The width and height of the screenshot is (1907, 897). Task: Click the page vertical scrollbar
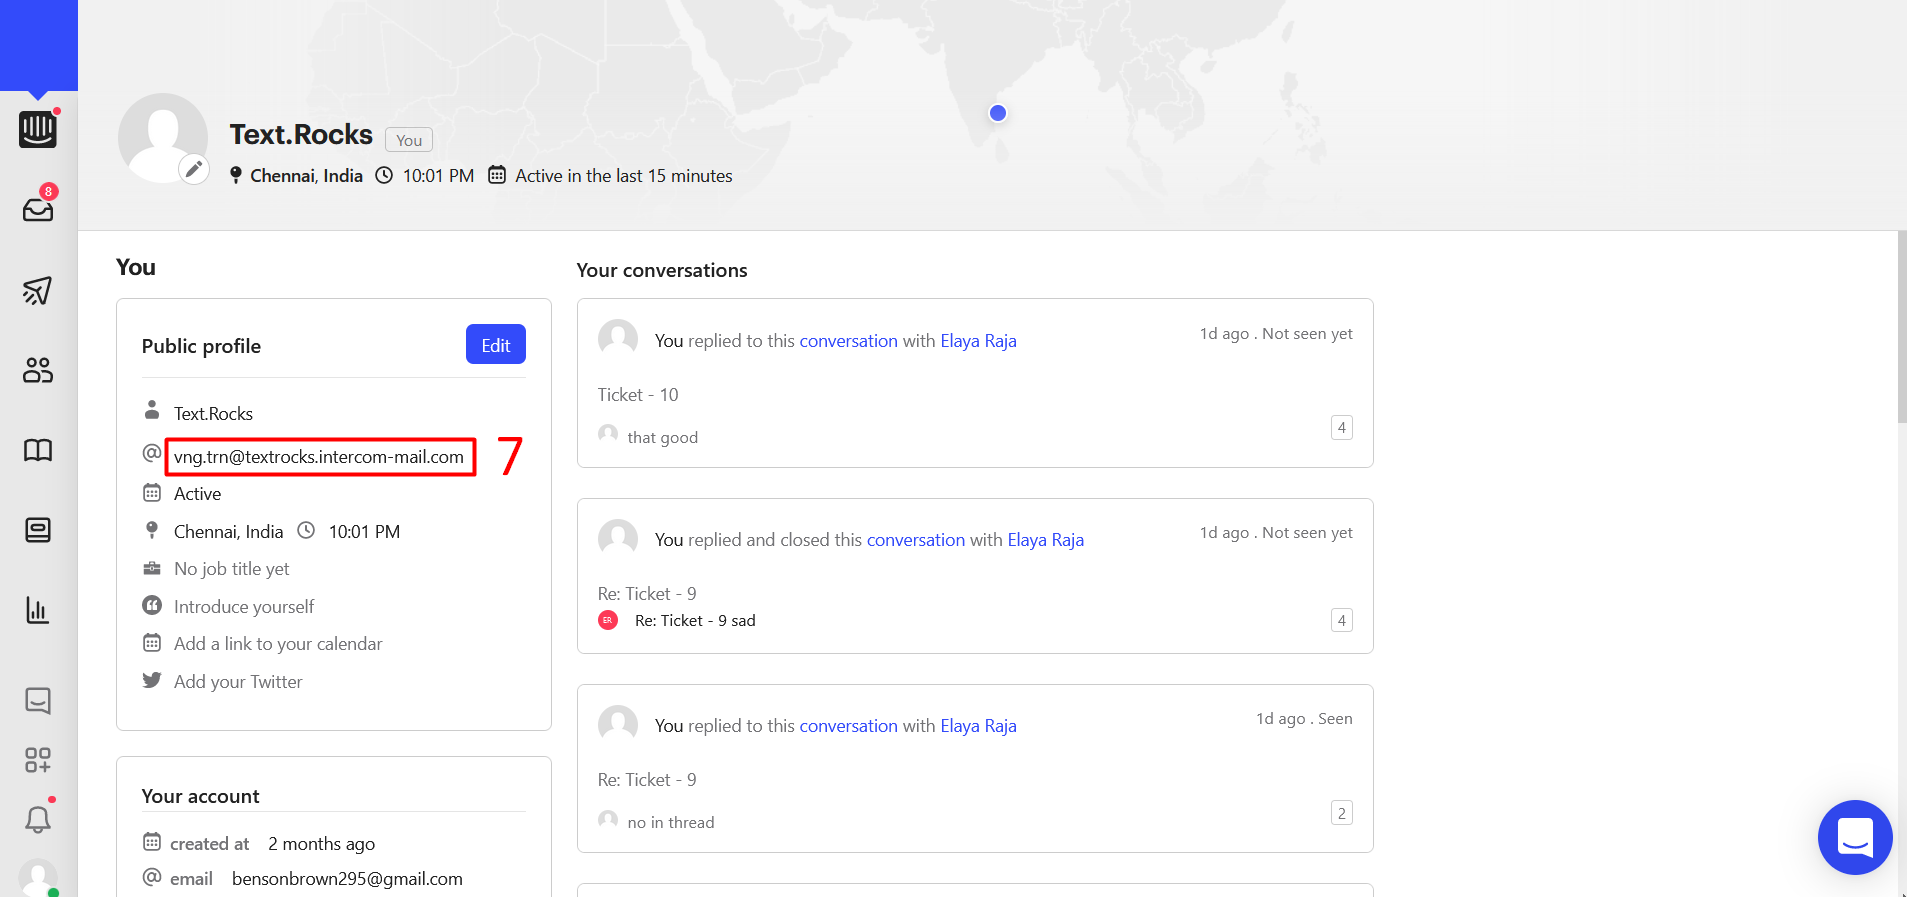tap(1901, 330)
